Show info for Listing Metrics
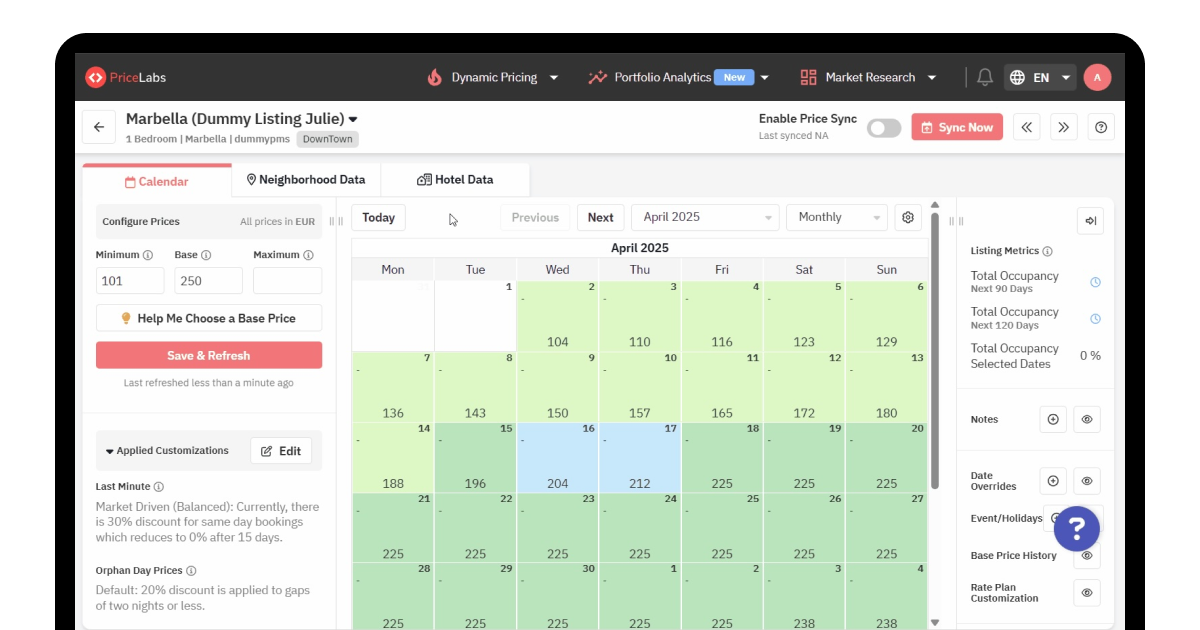The width and height of the screenshot is (1200, 630). [x=1048, y=251]
